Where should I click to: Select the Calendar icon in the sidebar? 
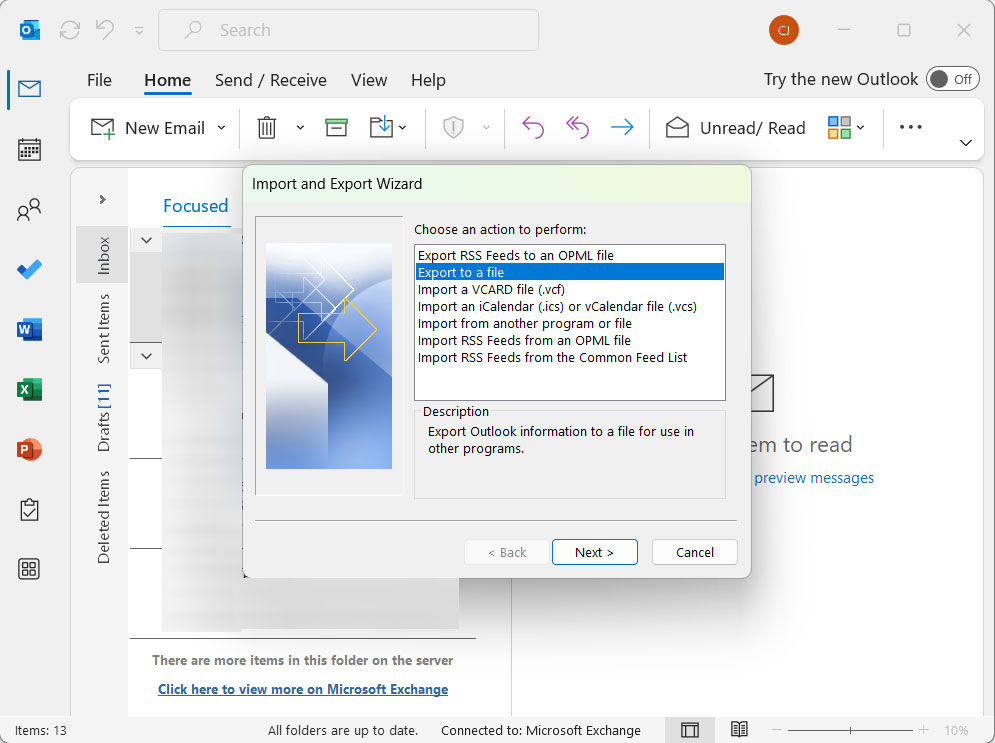(x=29, y=149)
